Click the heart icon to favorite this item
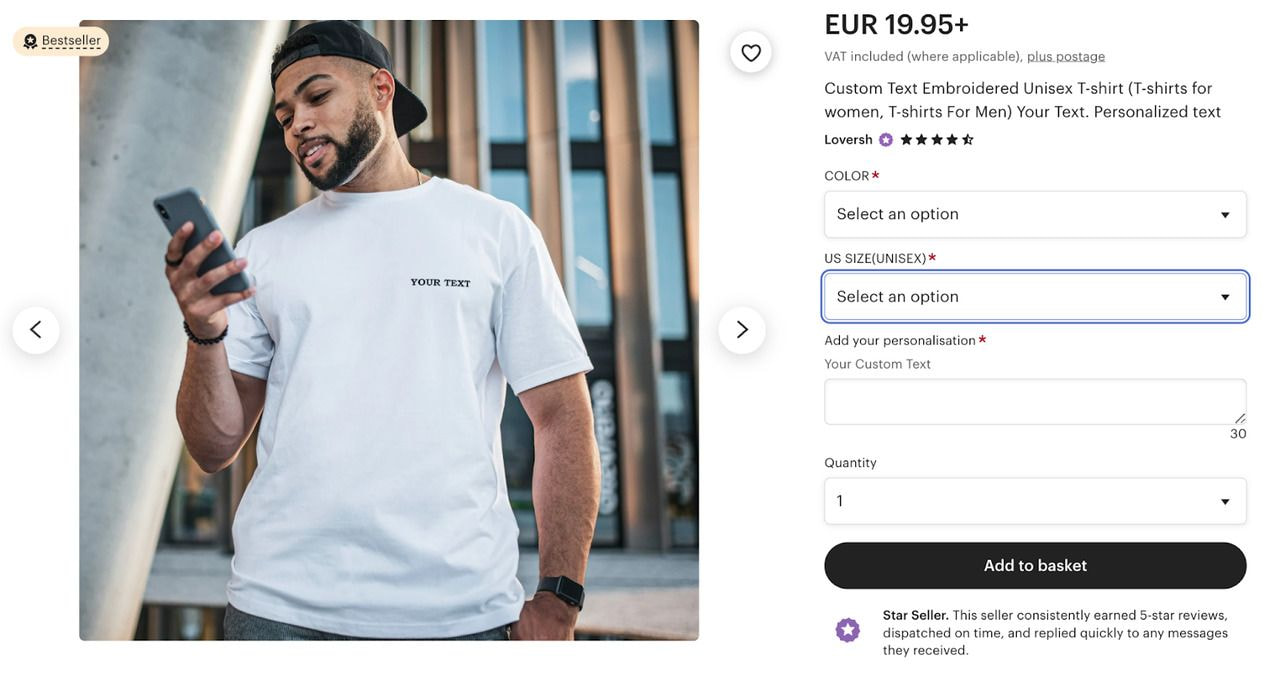This screenshot has height=674, width=1280. tap(751, 52)
